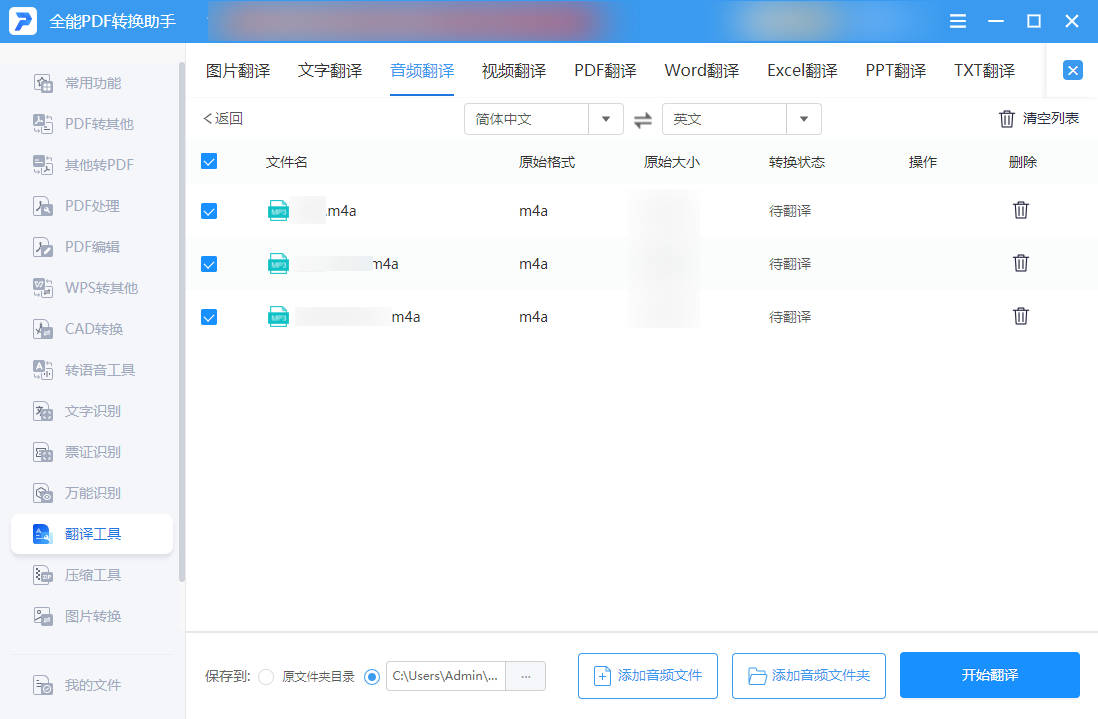This screenshot has height=719, width=1098.
Task: Click 添加音频文件夹 button
Action: (809, 676)
